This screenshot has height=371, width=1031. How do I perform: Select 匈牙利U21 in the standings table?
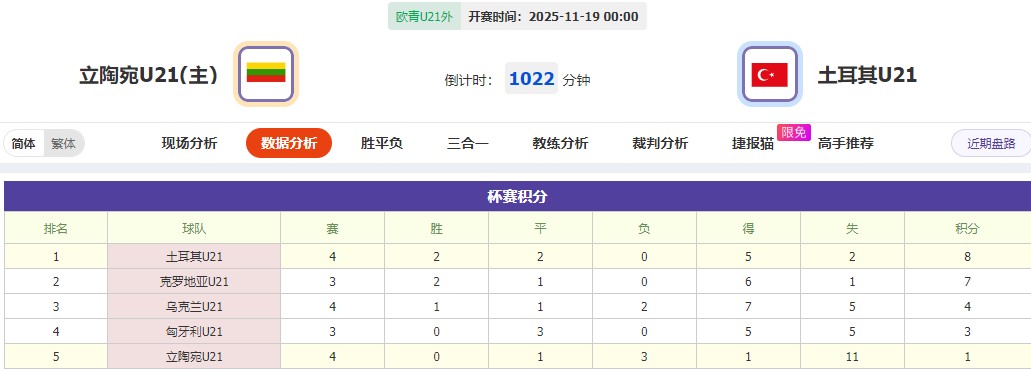(194, 332)
